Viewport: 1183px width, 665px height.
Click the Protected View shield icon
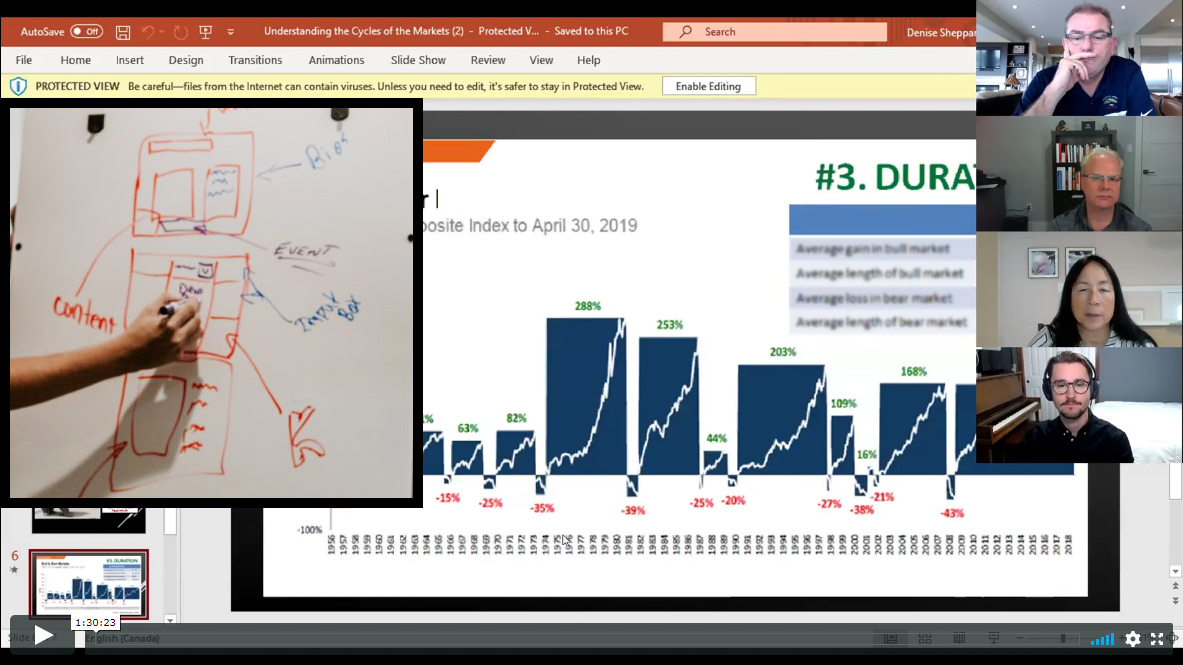(18, 86)
